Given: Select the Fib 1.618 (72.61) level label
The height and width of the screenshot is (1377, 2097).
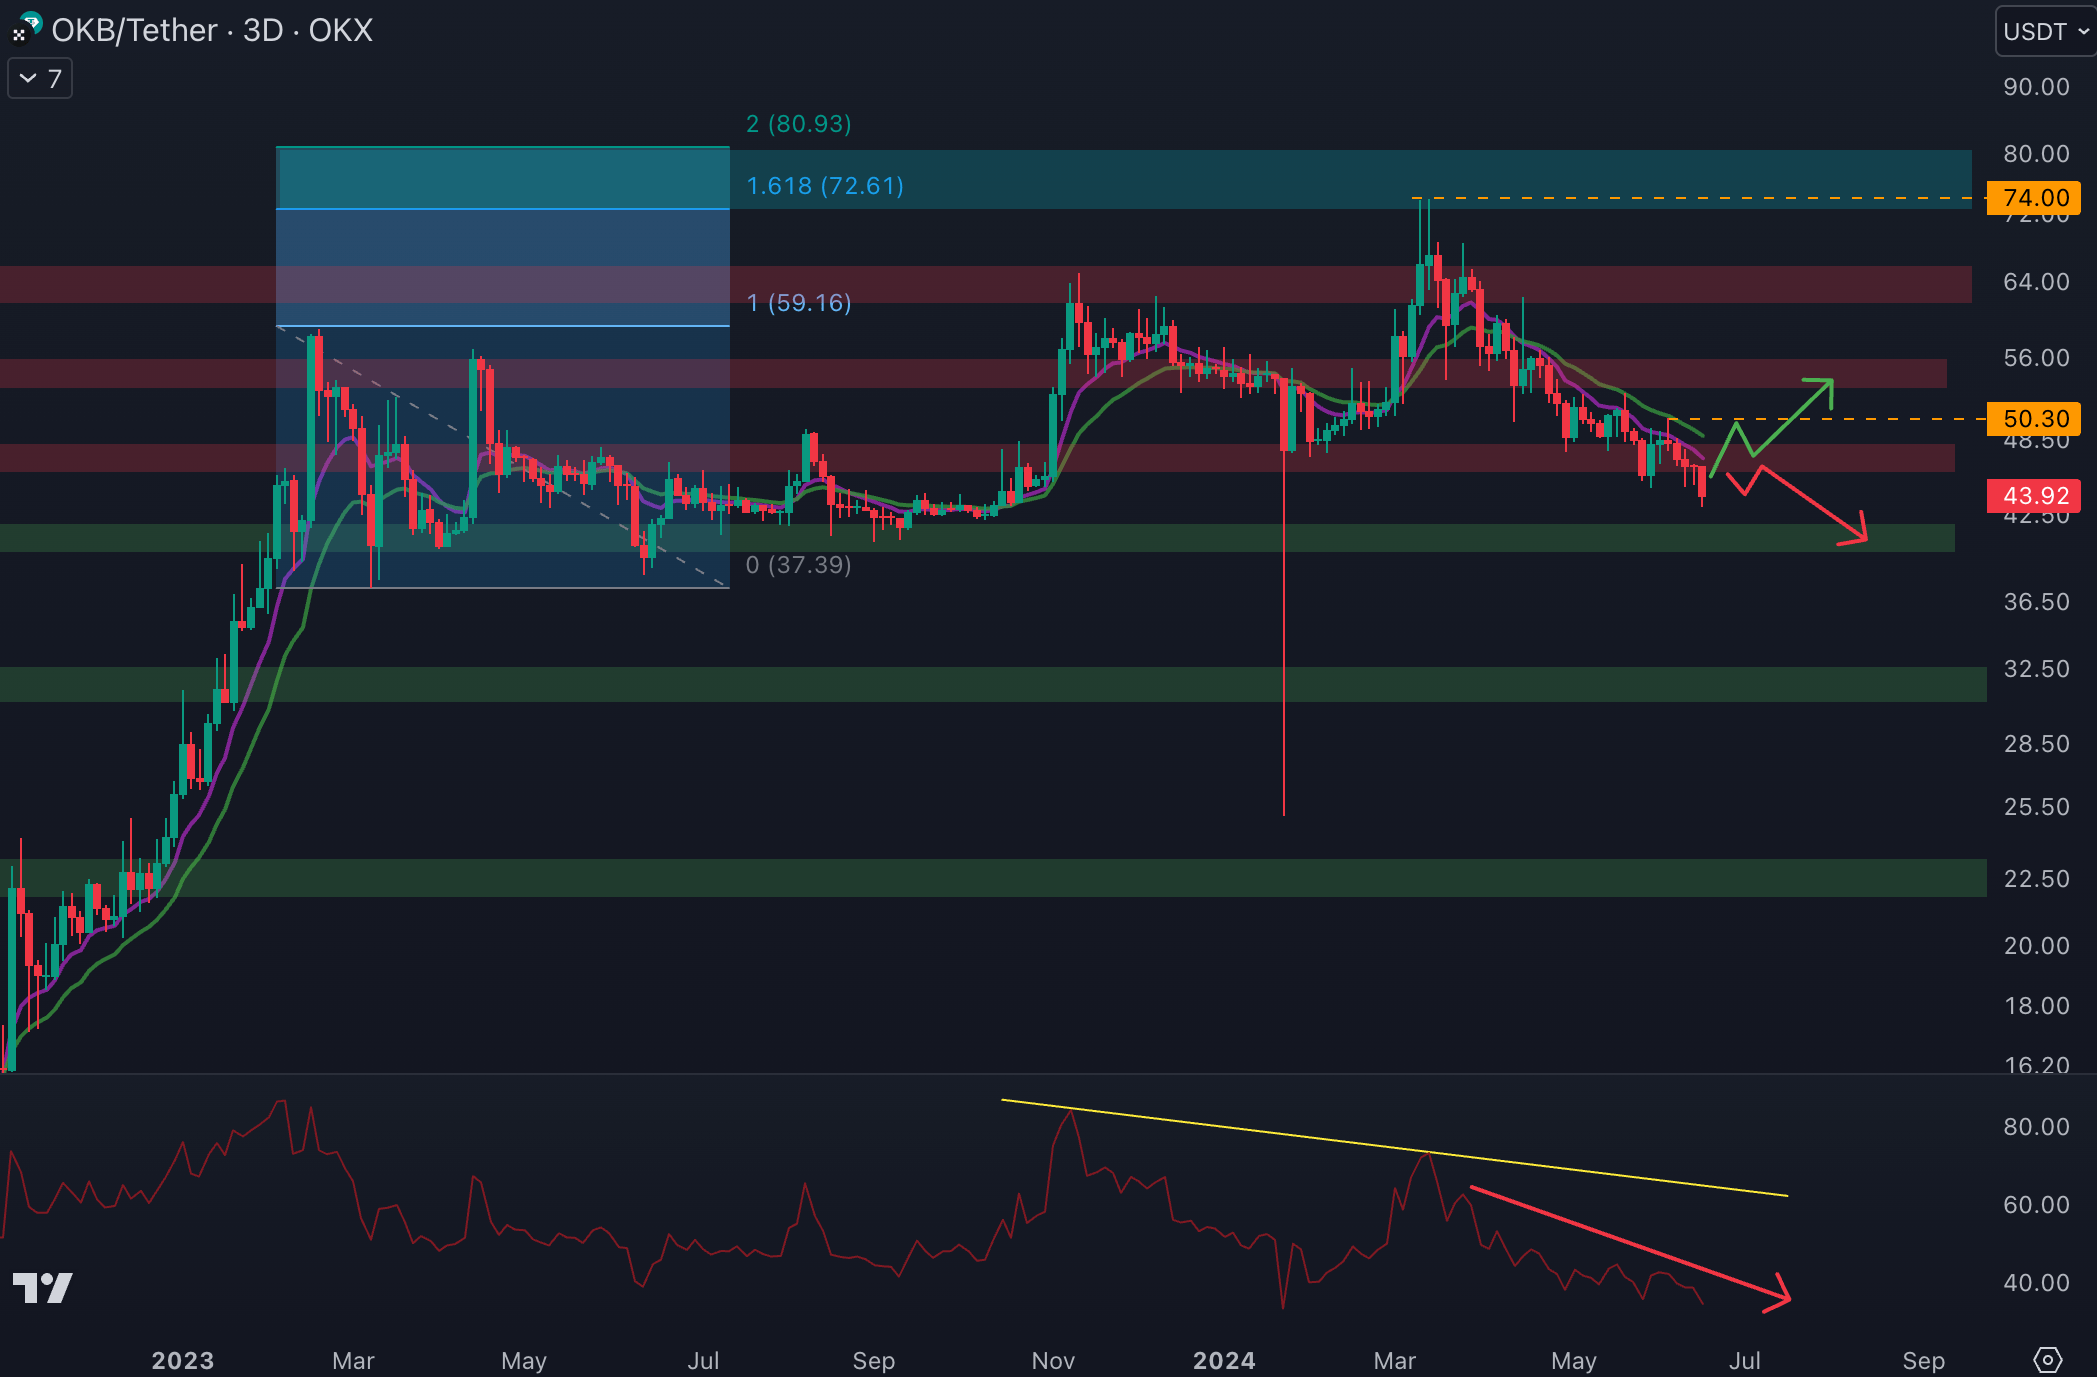Looking at the screenshot, I should [x=825, y=186].
